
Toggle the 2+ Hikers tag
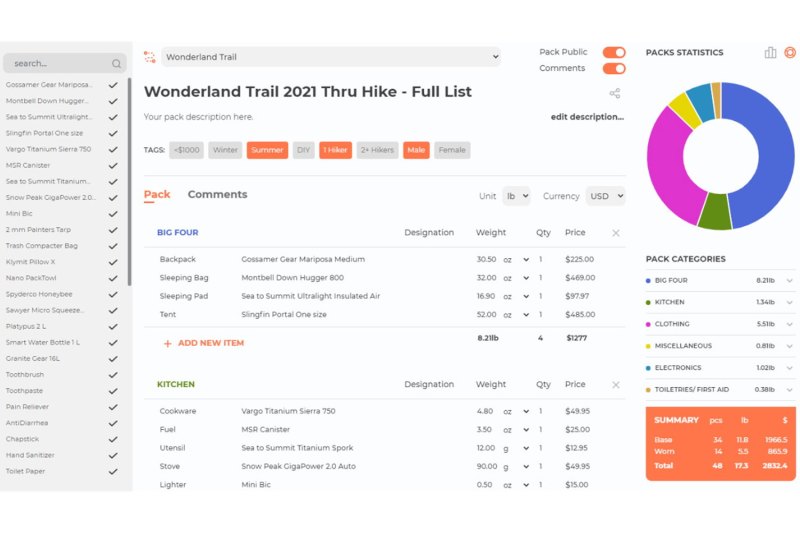coord(377,150)
